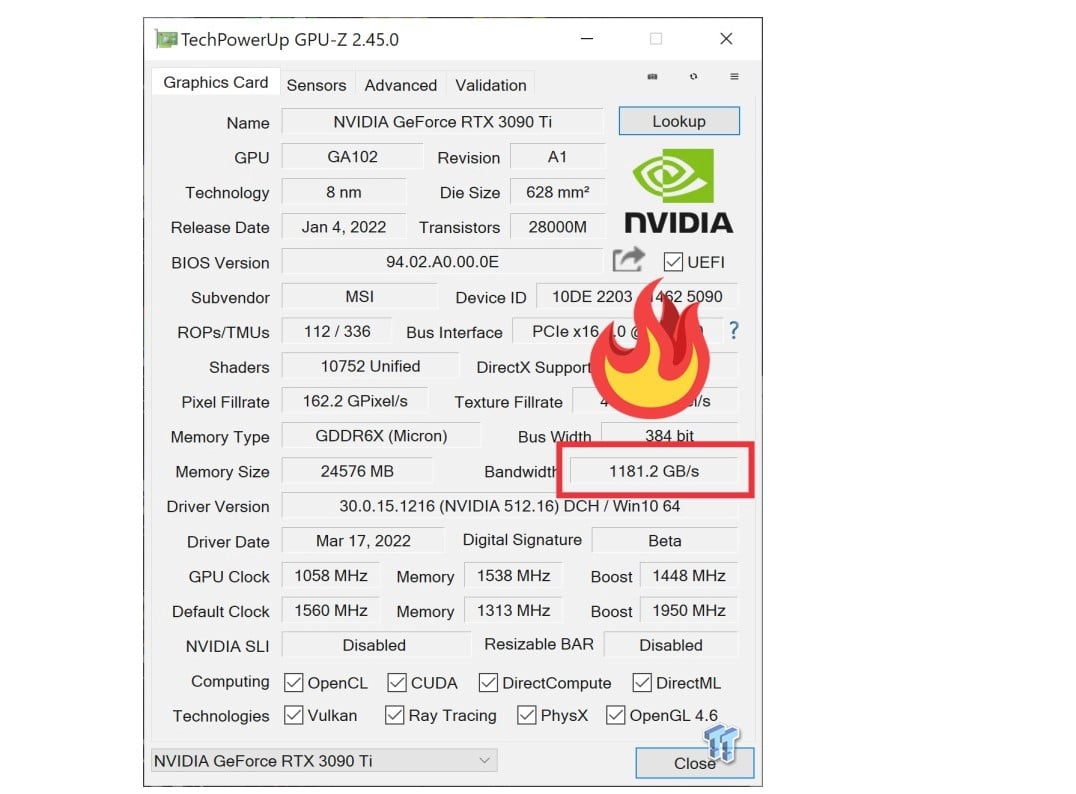Viewport: 1076px width, 794px height.
Task: Click the GPU-Z app icon in the title bar
Action: coord(165,40)
